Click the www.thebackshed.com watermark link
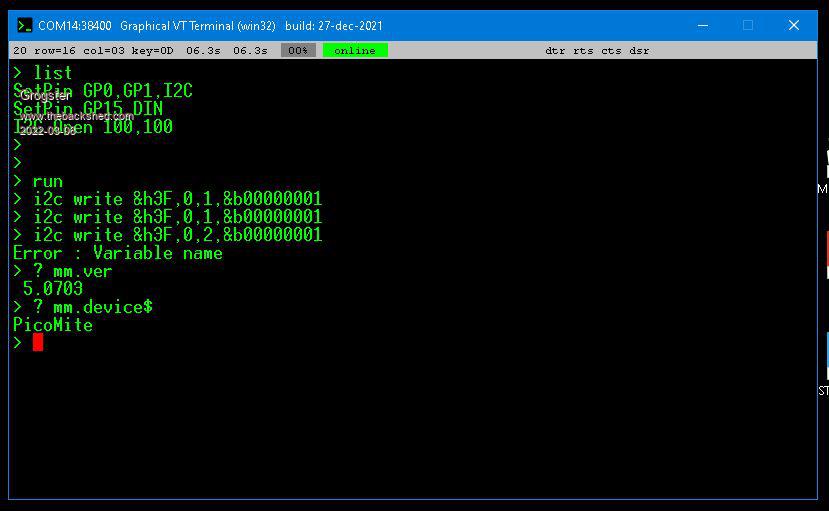The height and width of the screenshot is (511, 829). tap(76, 116)
